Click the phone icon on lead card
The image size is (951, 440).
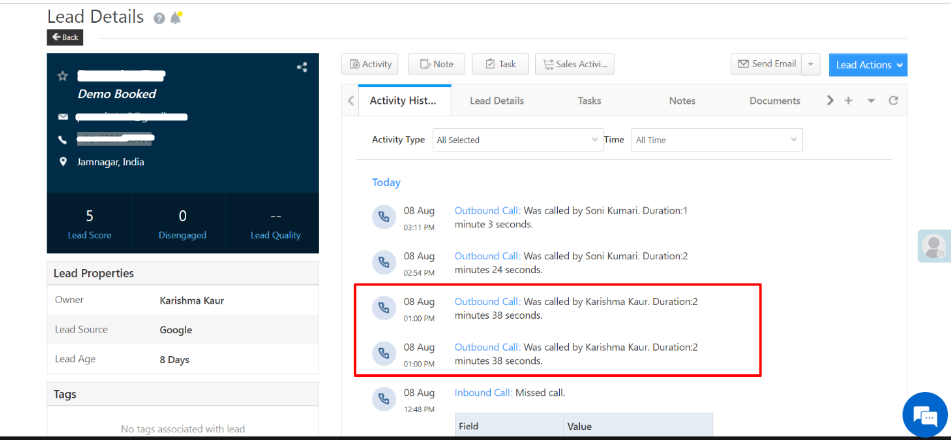pyautogui.click(x=62, y=140)
